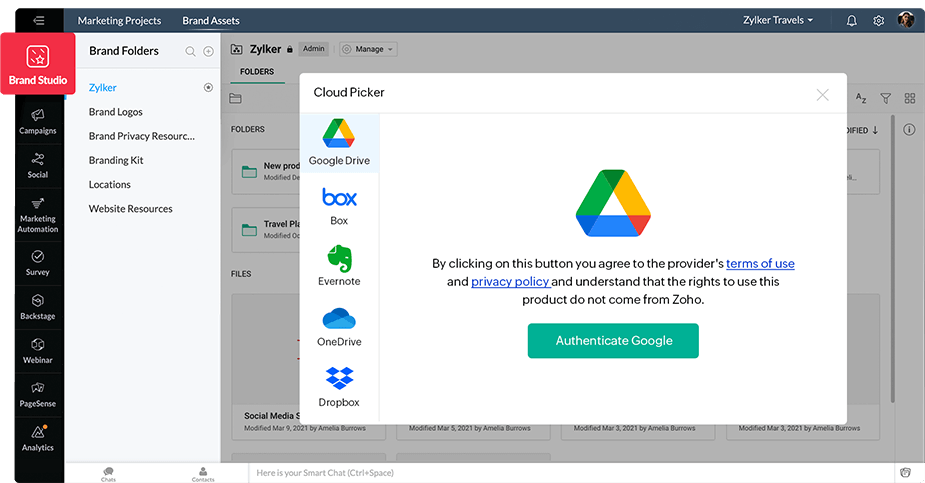Select OneDrive in the Cloud Picker
Screen dimensions: 925x483
click(339, 327)
